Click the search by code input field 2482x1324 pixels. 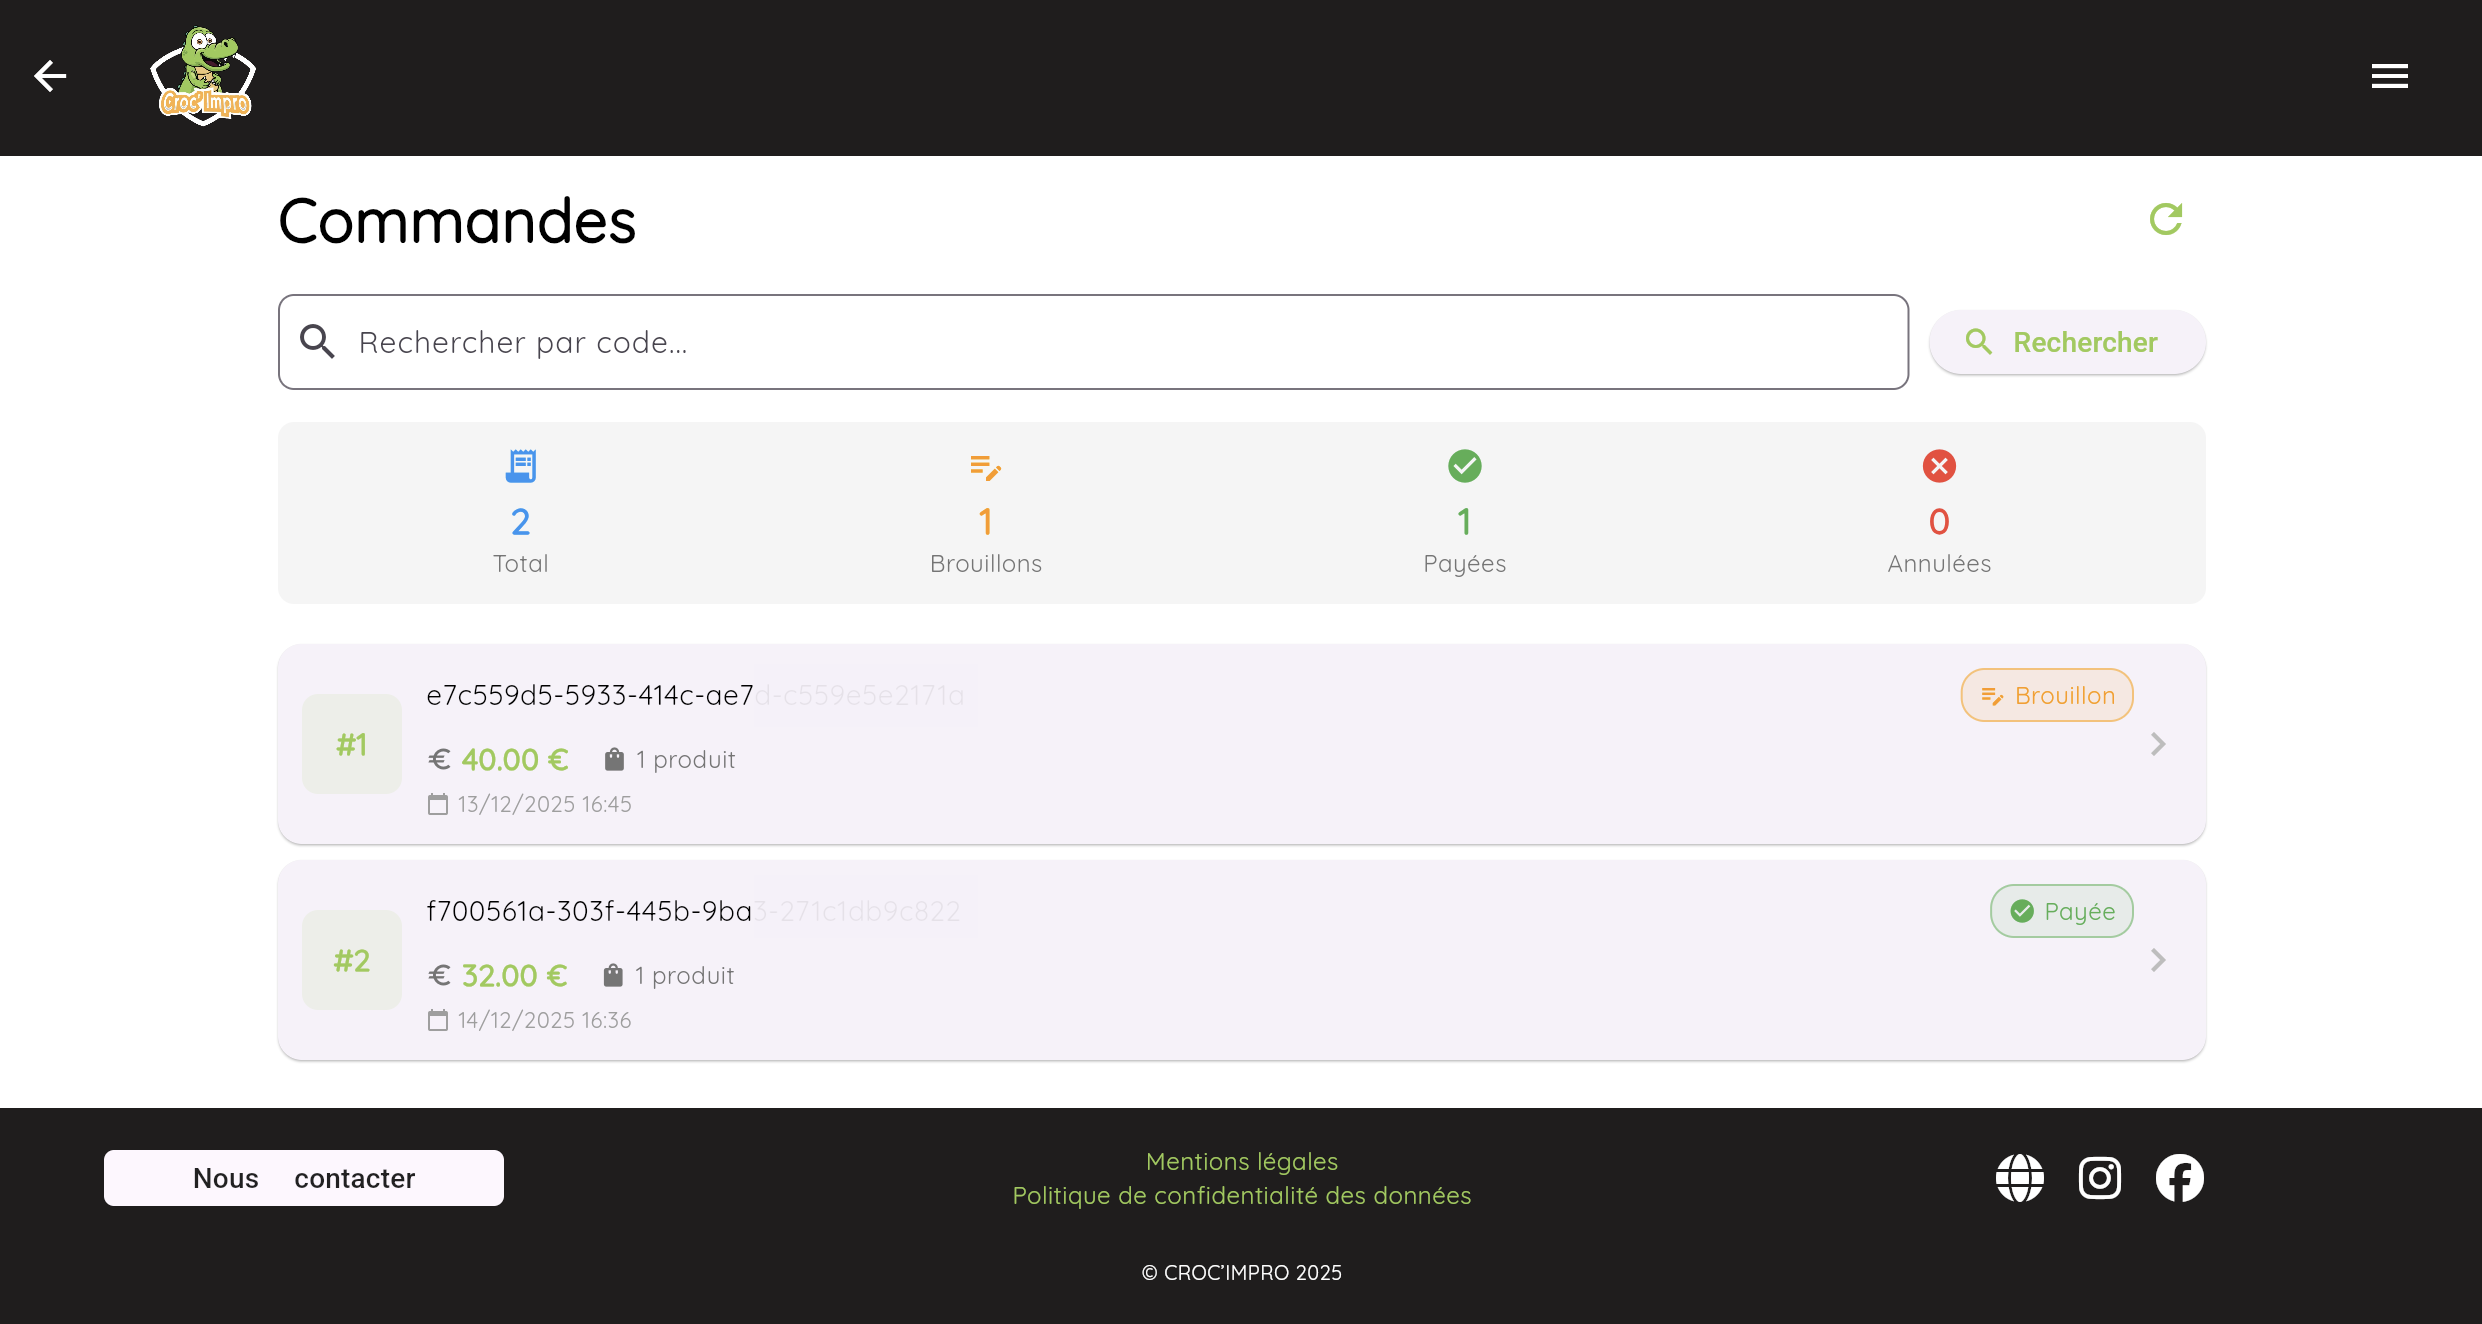pos(1092,342)
